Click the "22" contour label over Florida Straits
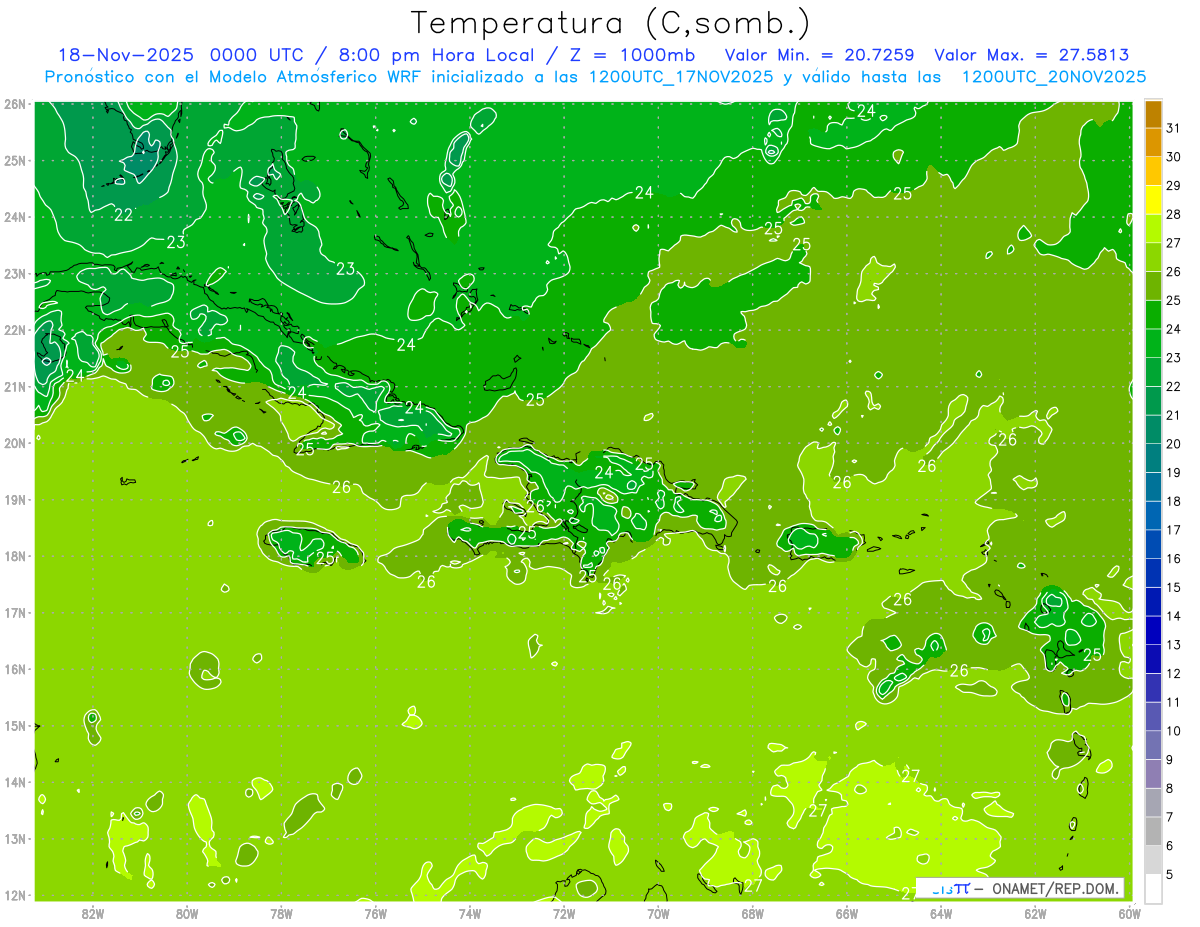The image size is (1200, 927). pyautogui.click(x=124, y=215)
